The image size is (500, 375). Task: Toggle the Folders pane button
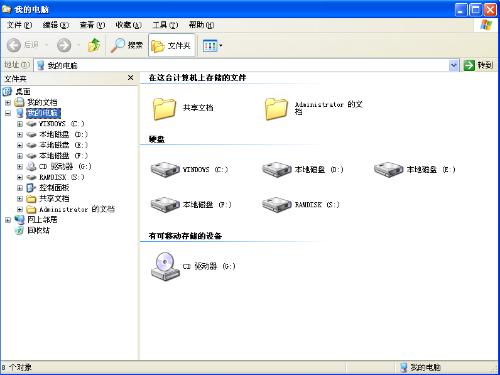point(171,45)
